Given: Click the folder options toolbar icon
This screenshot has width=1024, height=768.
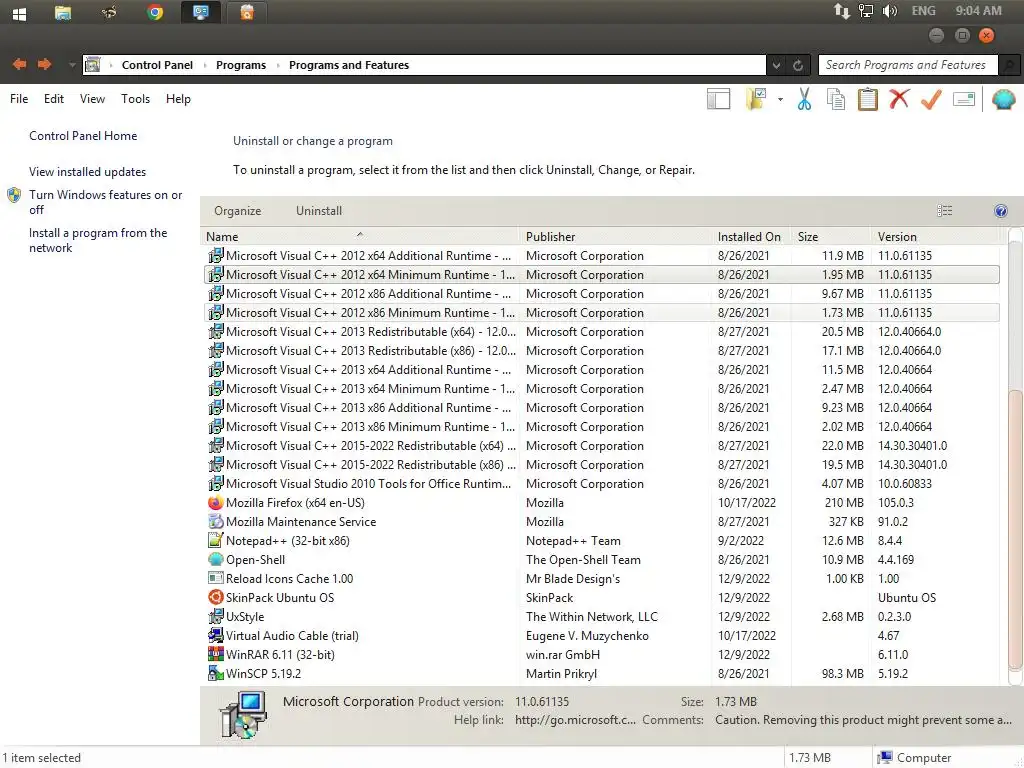Looking at the screenshot, I should [x=756, y=99].
